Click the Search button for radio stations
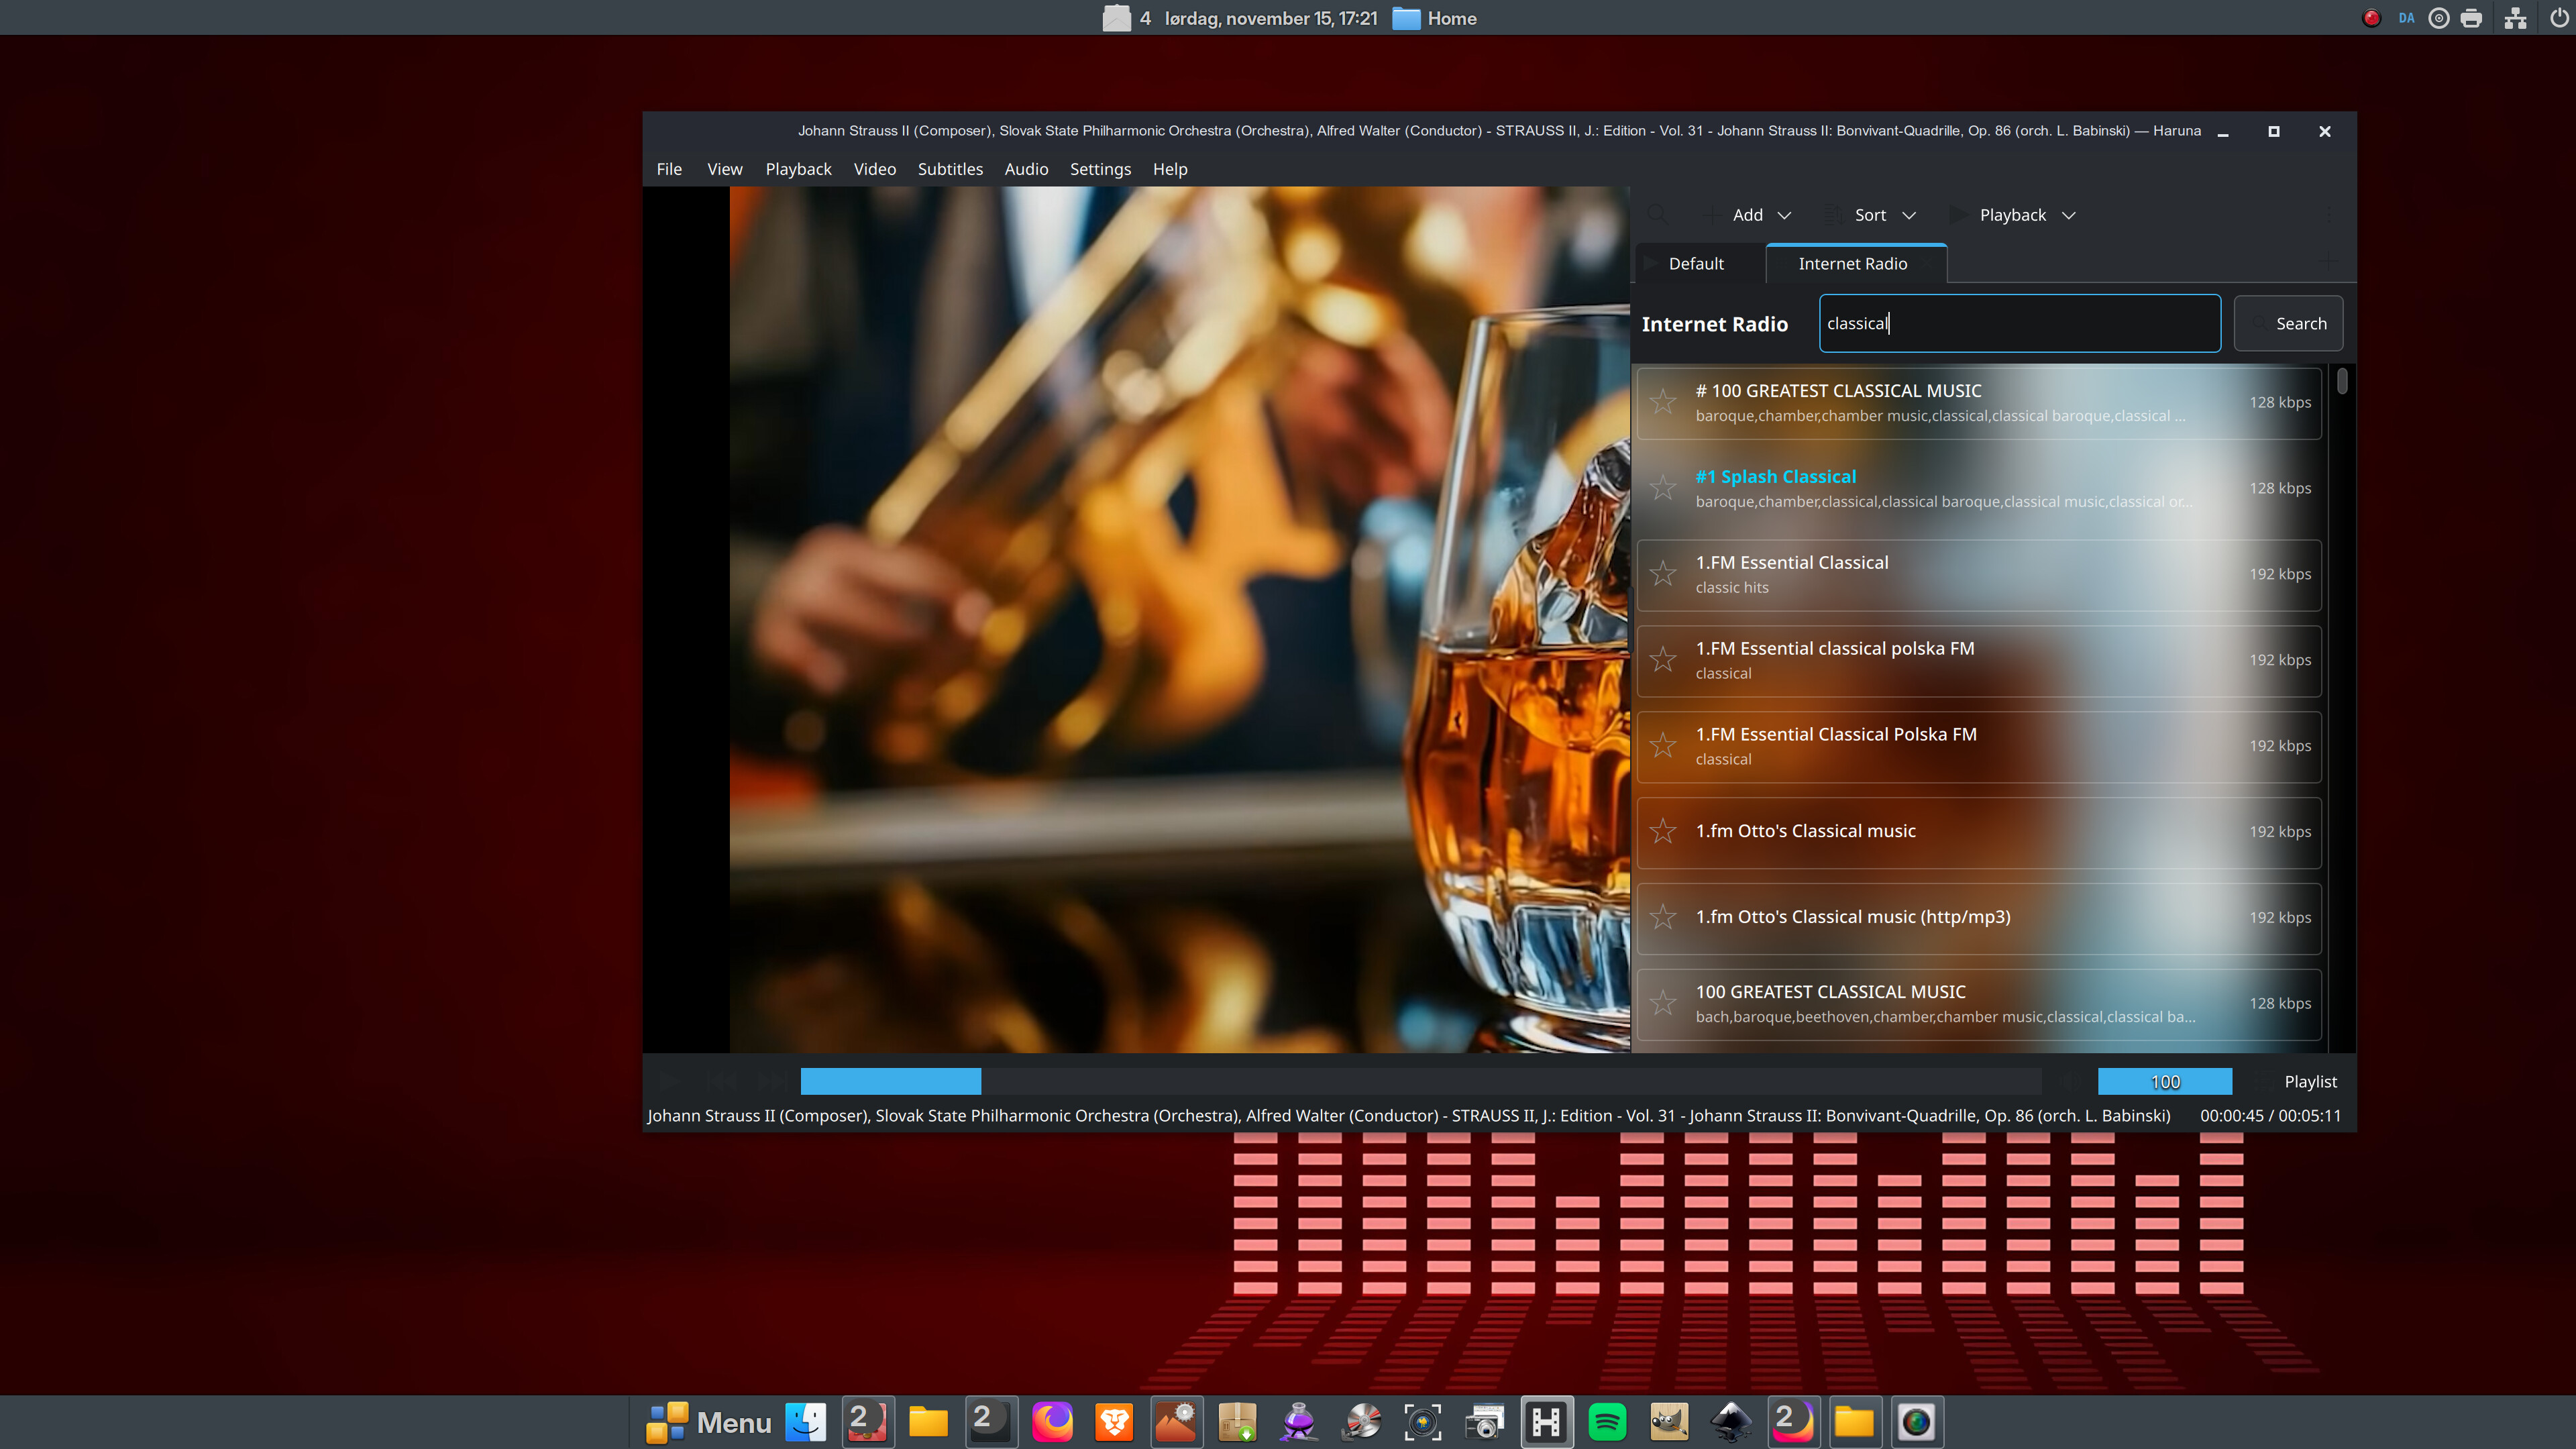Screen dimensions: 2576x1449 pos(2288,324)
